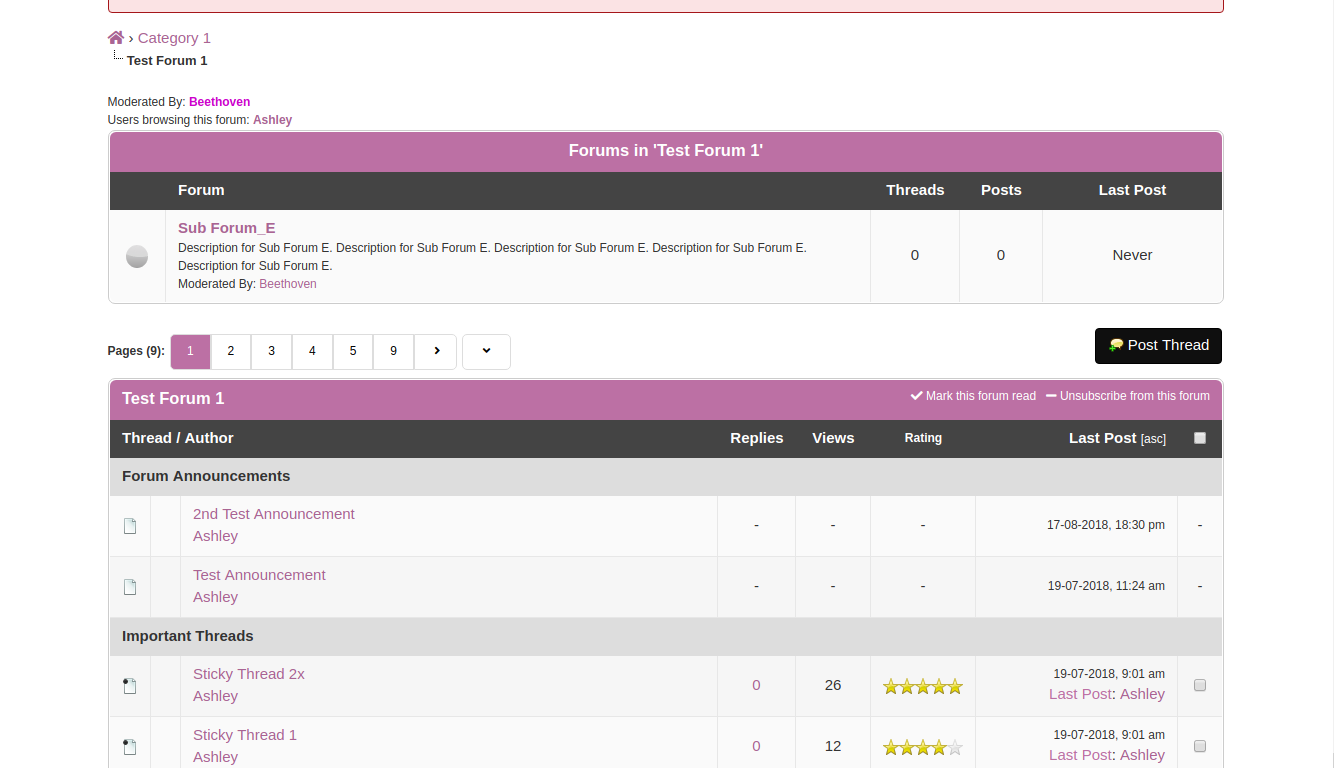Open the Sub Forum_E link
Screen dimensions: 1334x768
(x=226, y=228)
